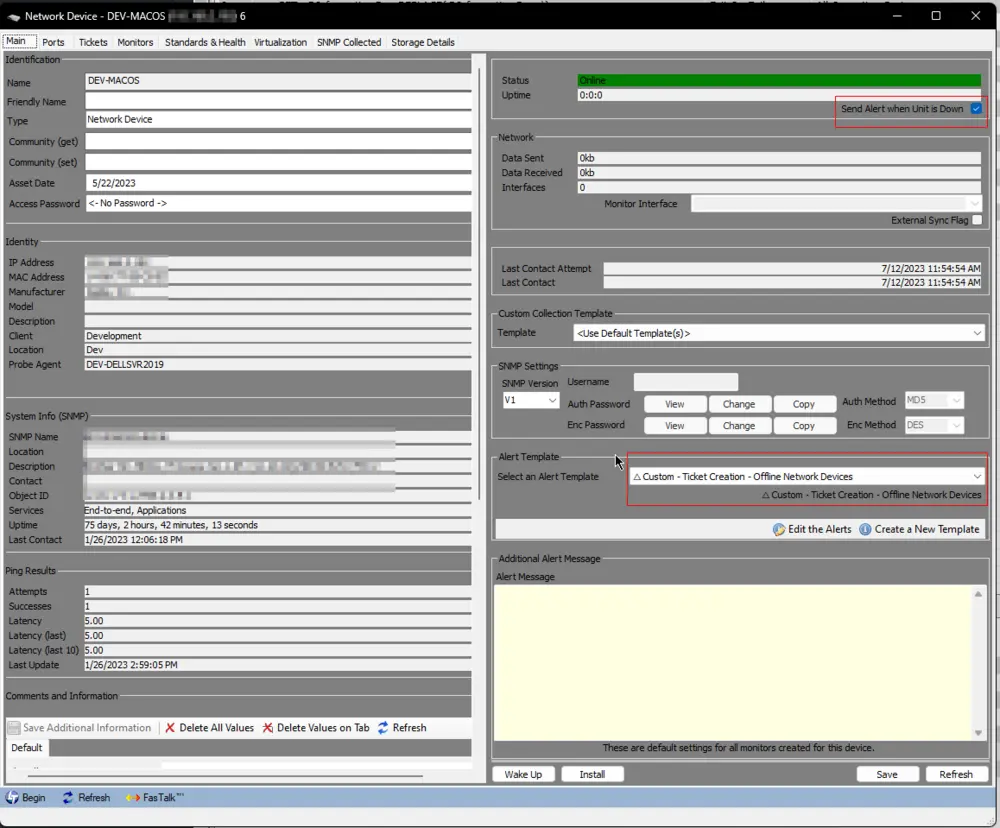Click the Access Password field
This screenshot has width=1000, height=828.
[278, 203]
